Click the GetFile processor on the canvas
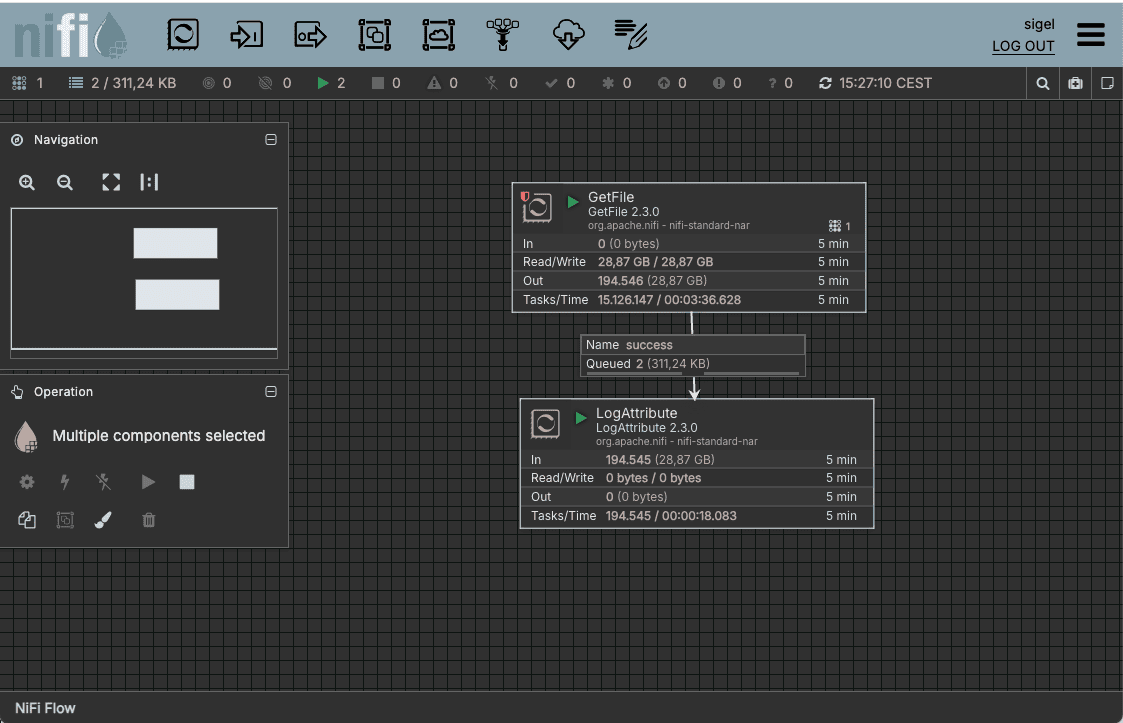 (688, 247)
